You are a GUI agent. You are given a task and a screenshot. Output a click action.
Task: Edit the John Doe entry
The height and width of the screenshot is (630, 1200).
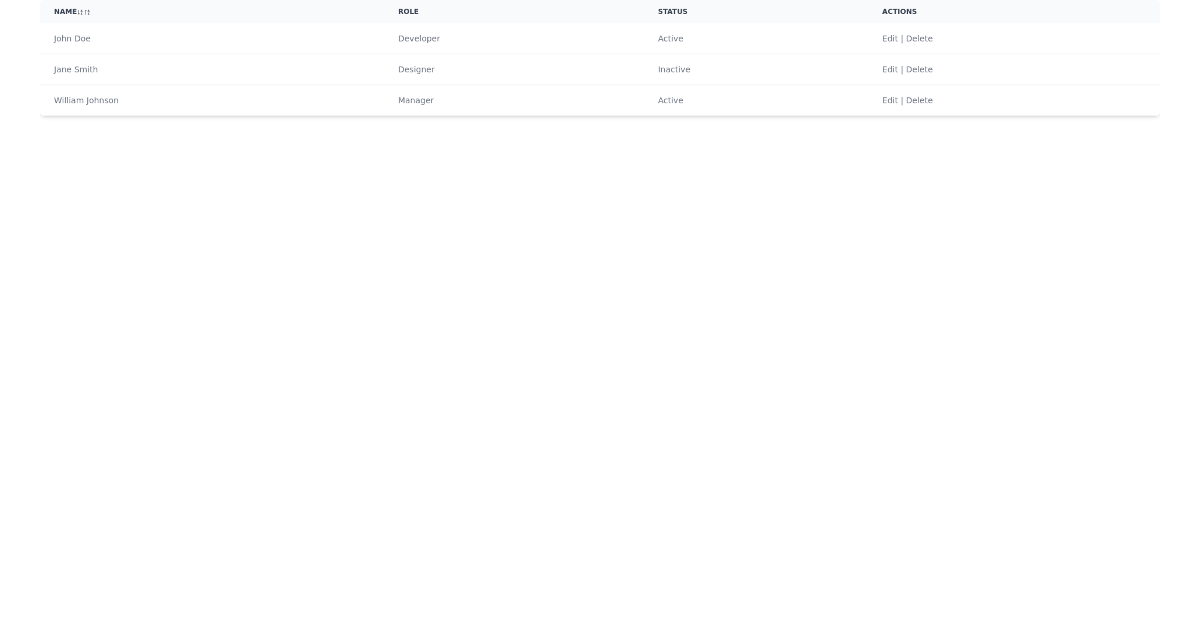tap(889, 38)
